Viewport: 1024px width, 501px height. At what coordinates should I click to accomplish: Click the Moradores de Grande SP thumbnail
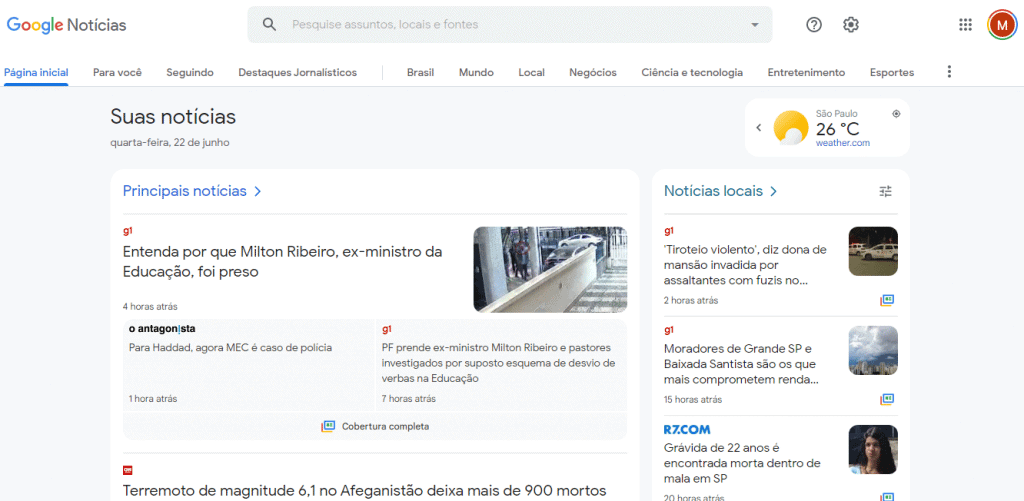(x=873, y=351)
